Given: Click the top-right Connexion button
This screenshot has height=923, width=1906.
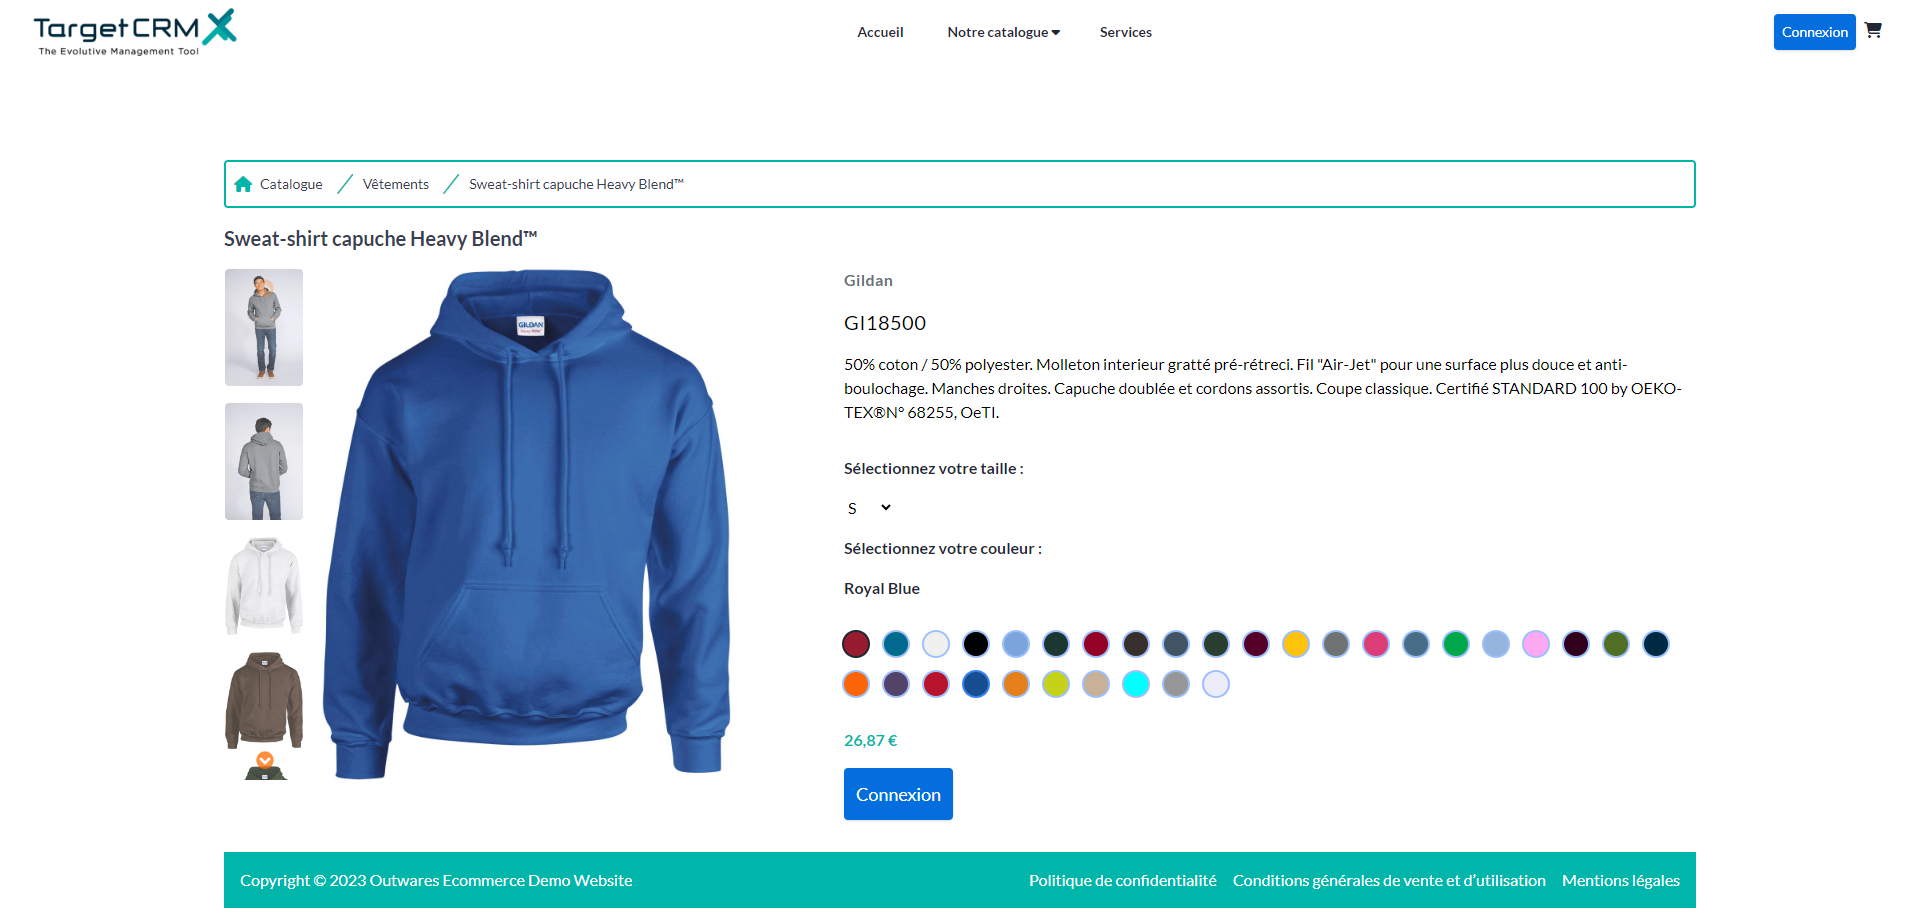Looking at the screenshot, I should click(x=1814, y=32).
